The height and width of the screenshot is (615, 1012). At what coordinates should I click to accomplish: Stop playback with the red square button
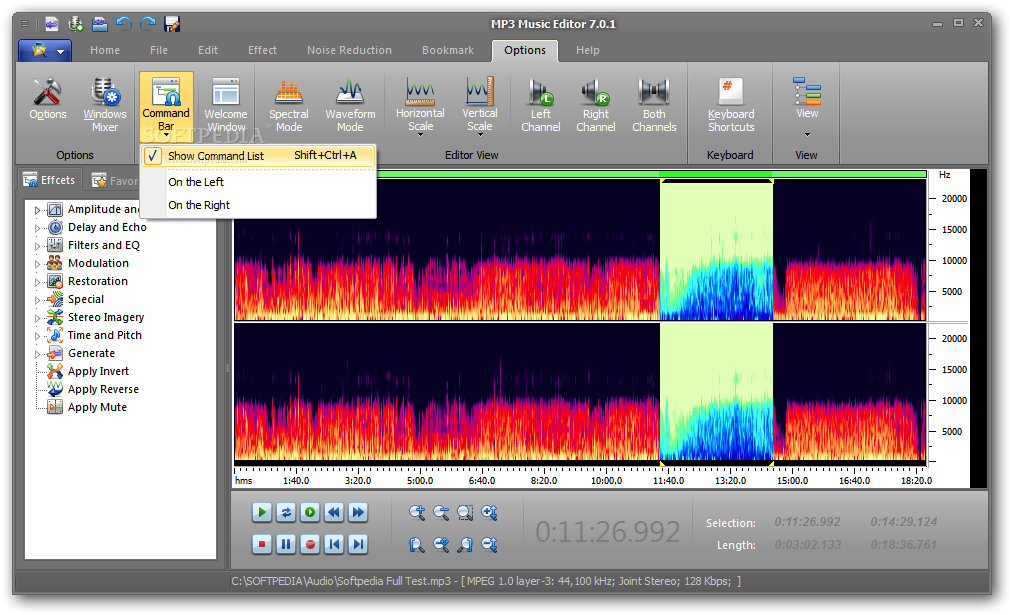(x=262, y=545)
